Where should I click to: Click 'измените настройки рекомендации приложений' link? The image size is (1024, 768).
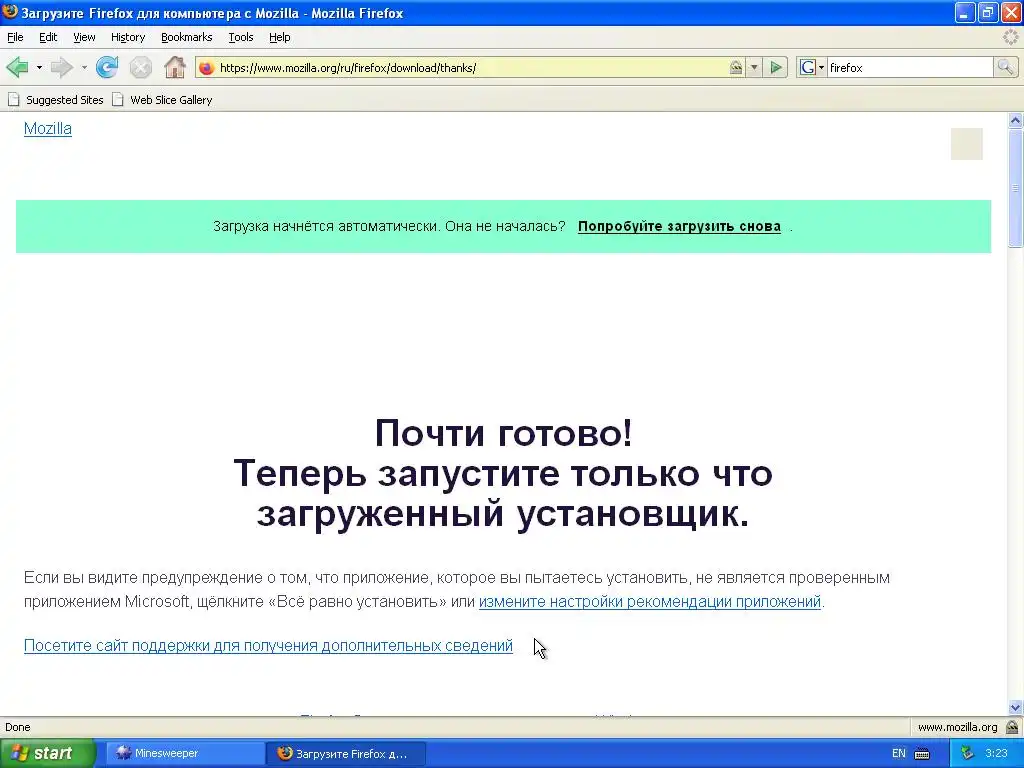point(650,601)
